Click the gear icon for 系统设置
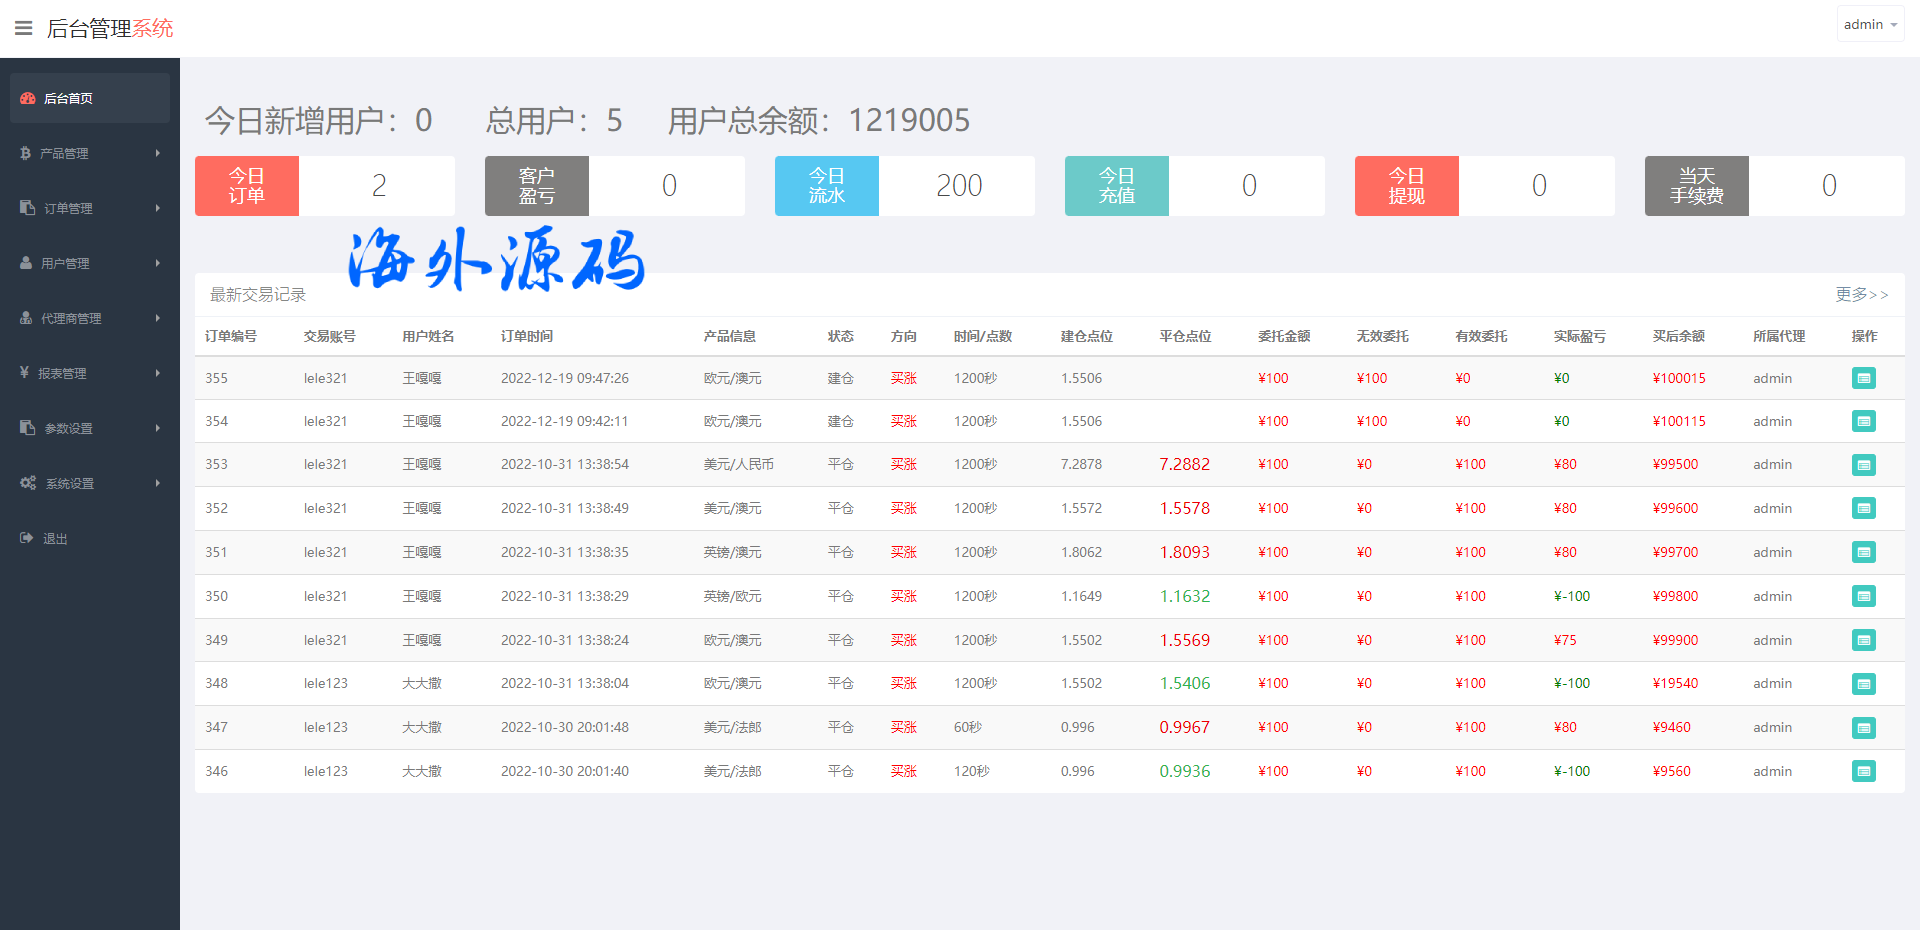This screenshot has width=1920, height=930. [28, 483]
